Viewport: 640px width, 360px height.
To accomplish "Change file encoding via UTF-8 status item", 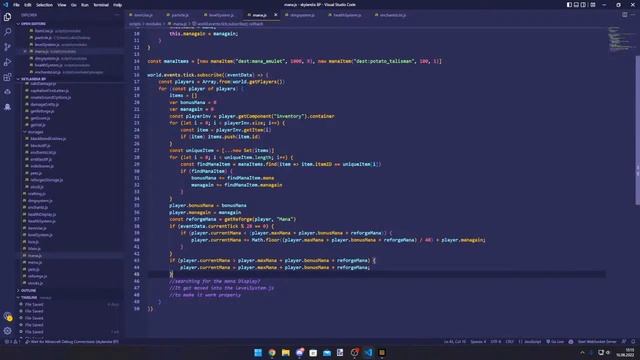I will [496, 342].
